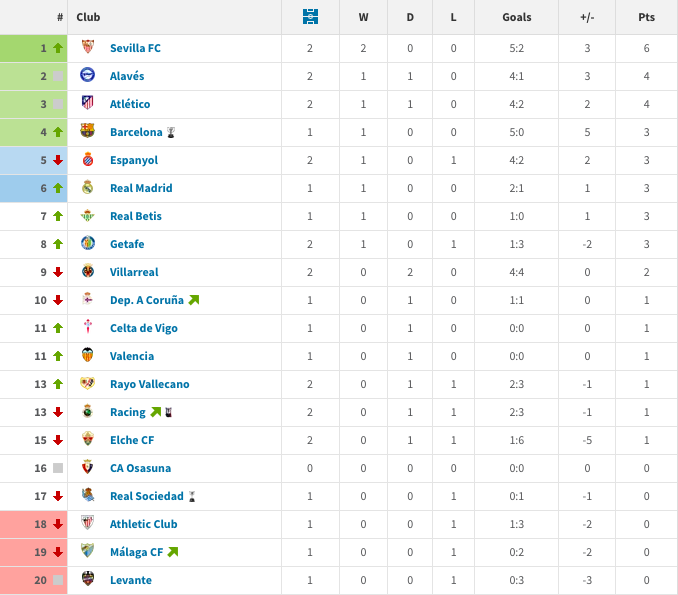Select the Goals column header
This screenshot has width=678, height=595.
(517, 17)
